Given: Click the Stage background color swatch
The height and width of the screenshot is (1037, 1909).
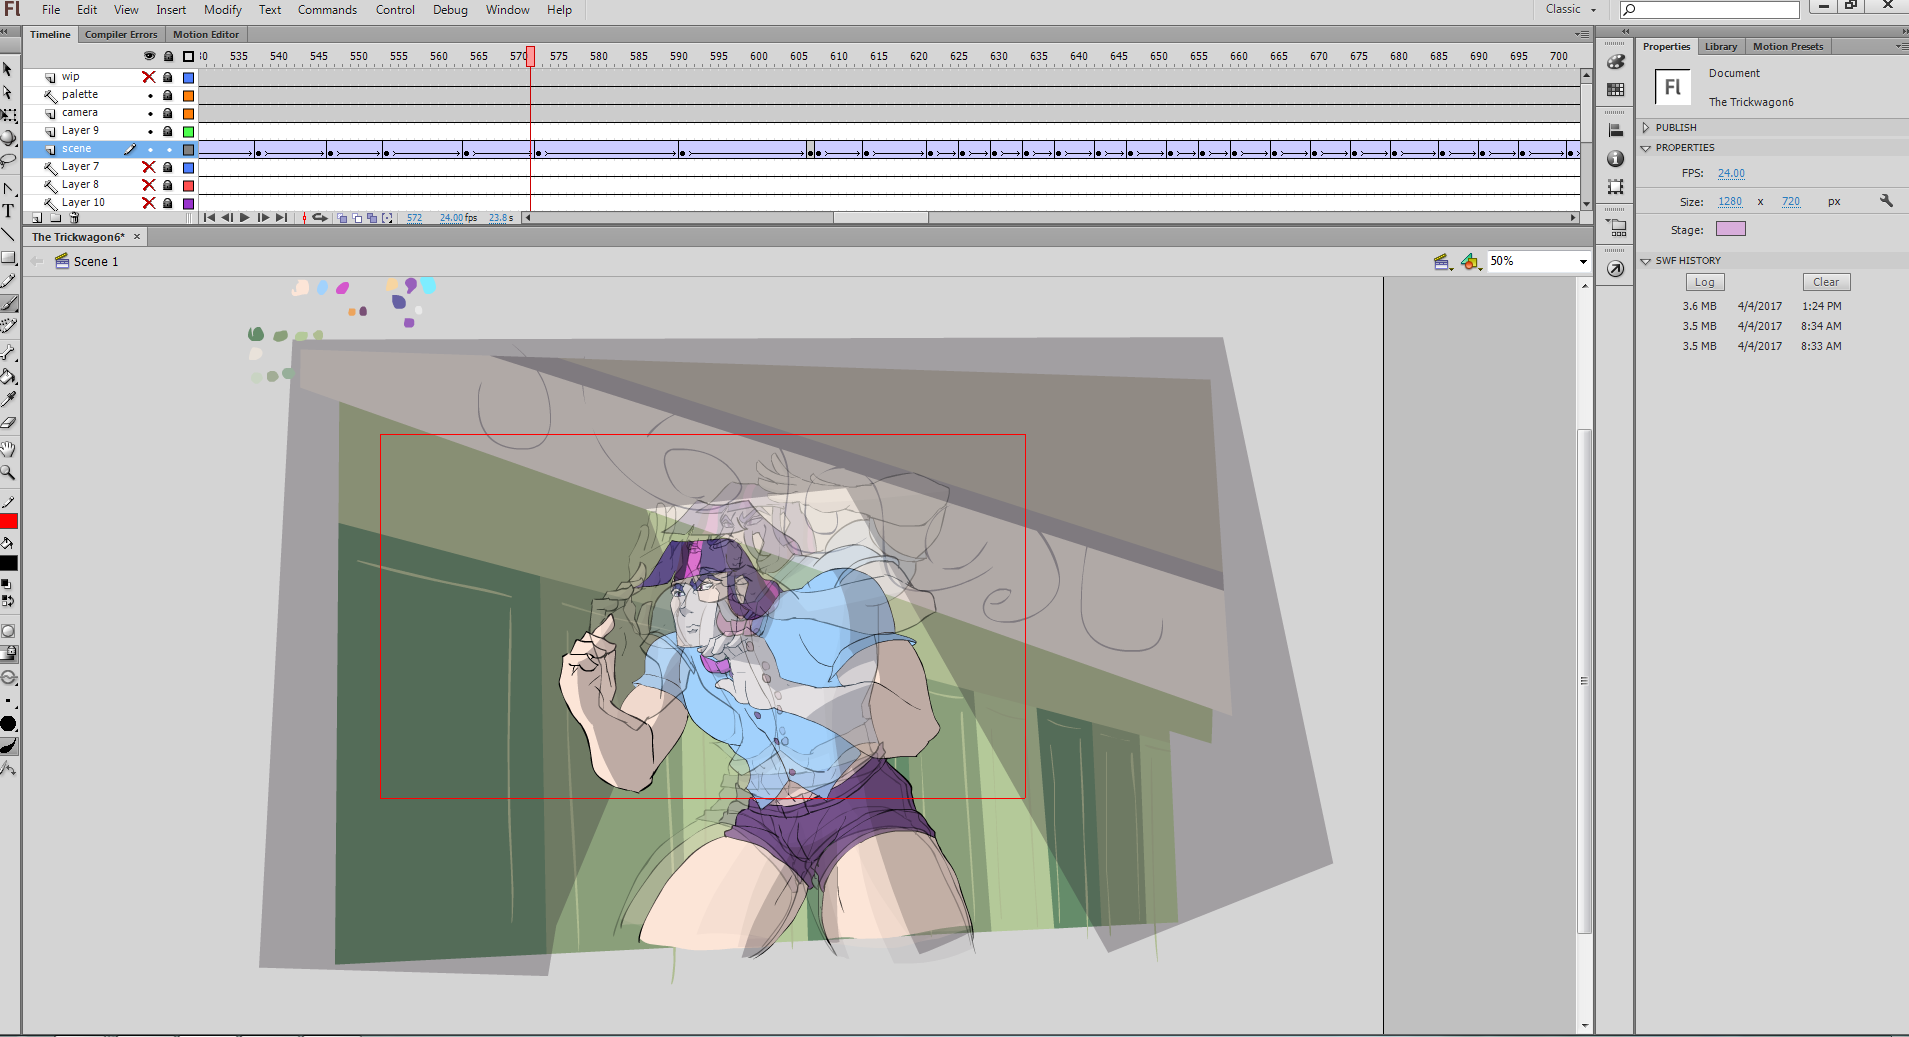Looking at the screenshot, I should (x=1730, y=229).
